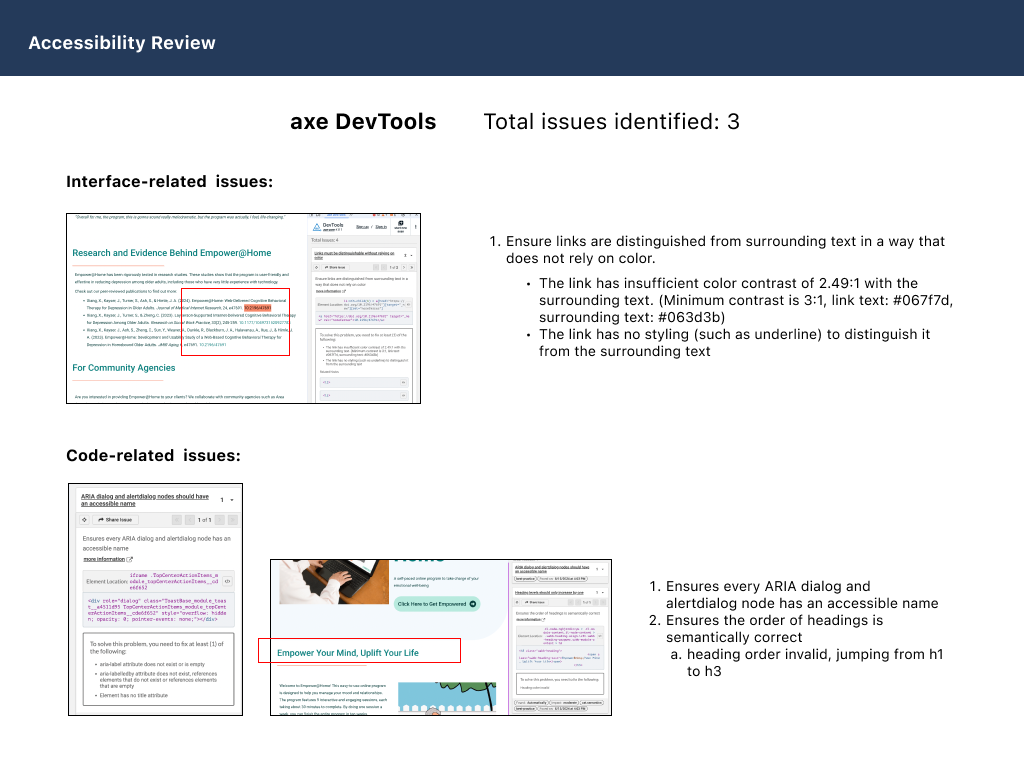Go to previous issue arrow in ARIA panel

pos(189,520)
